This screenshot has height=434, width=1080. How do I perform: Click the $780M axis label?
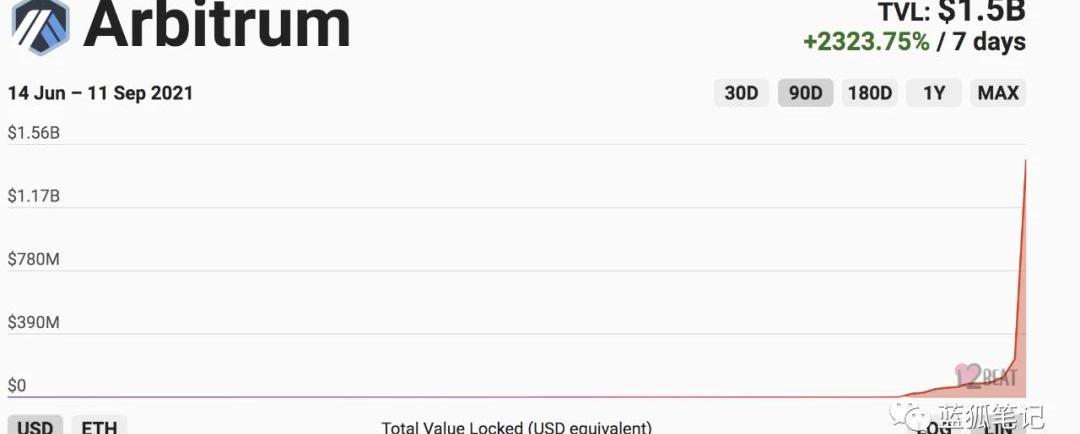click(x=34, y=259)
